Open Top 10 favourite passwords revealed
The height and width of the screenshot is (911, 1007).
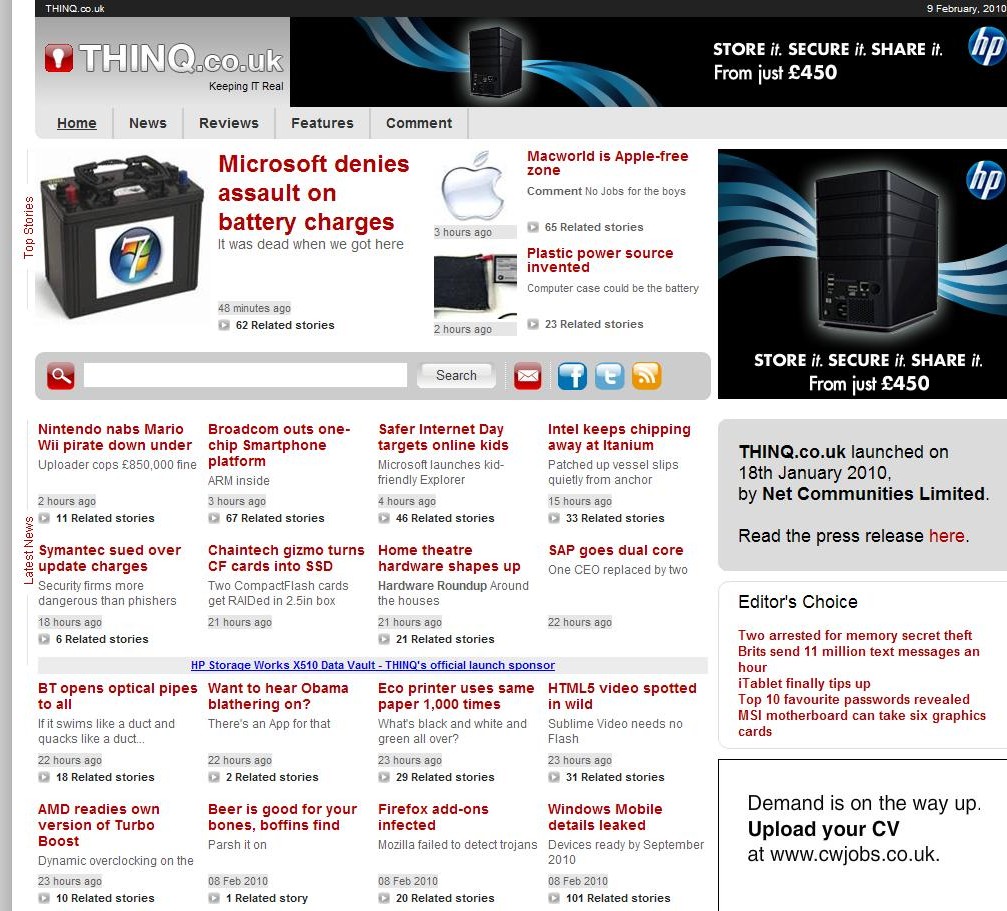pos(854,699)
